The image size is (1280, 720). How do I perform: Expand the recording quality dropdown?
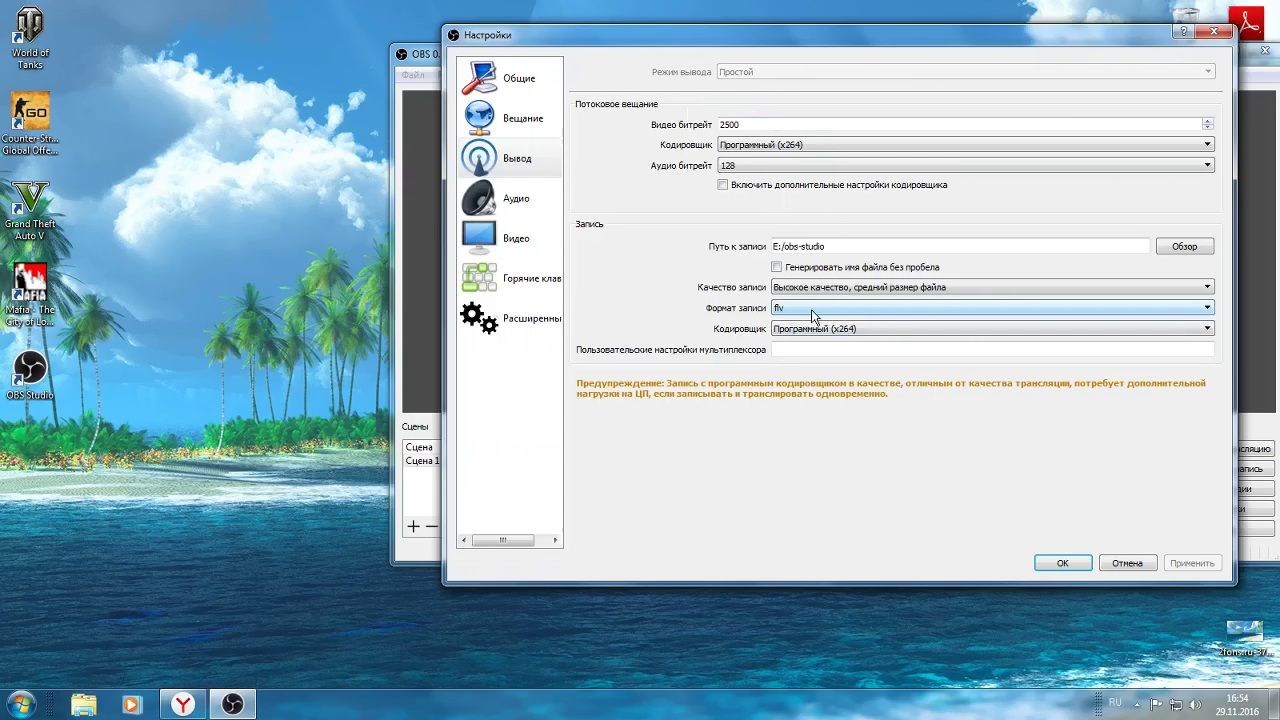(x=992, y=287)
